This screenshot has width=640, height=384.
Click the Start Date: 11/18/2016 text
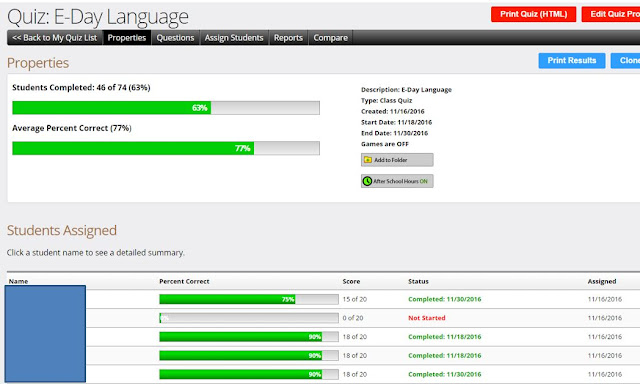tap(396, 122)
